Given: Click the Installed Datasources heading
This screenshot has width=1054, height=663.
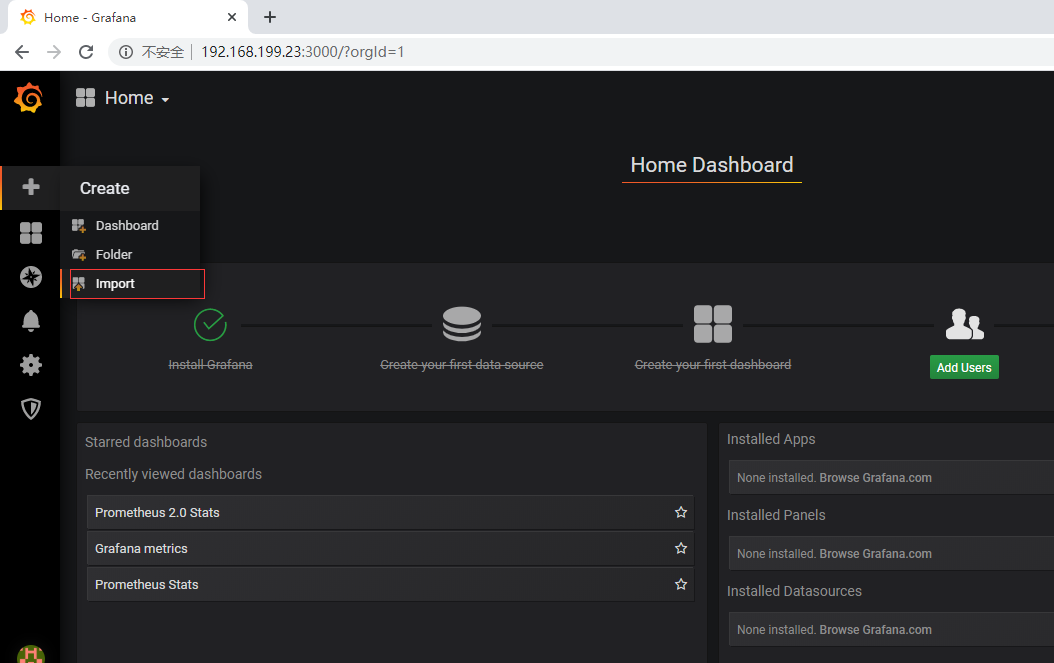Looking at the screenshot, I should [x=794, y=591].
